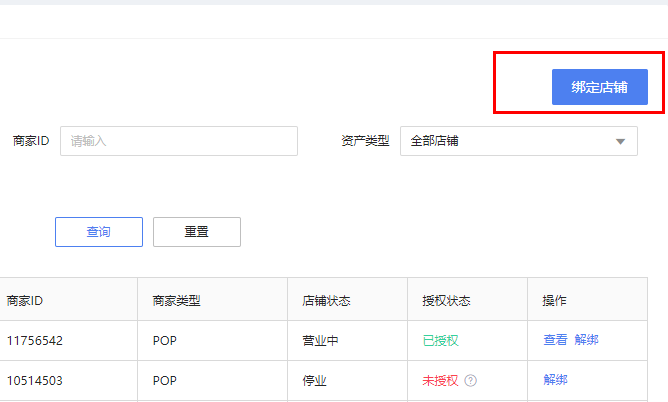
Task: Click the help icon beside 未授权
Action: [x=471, y=380]
